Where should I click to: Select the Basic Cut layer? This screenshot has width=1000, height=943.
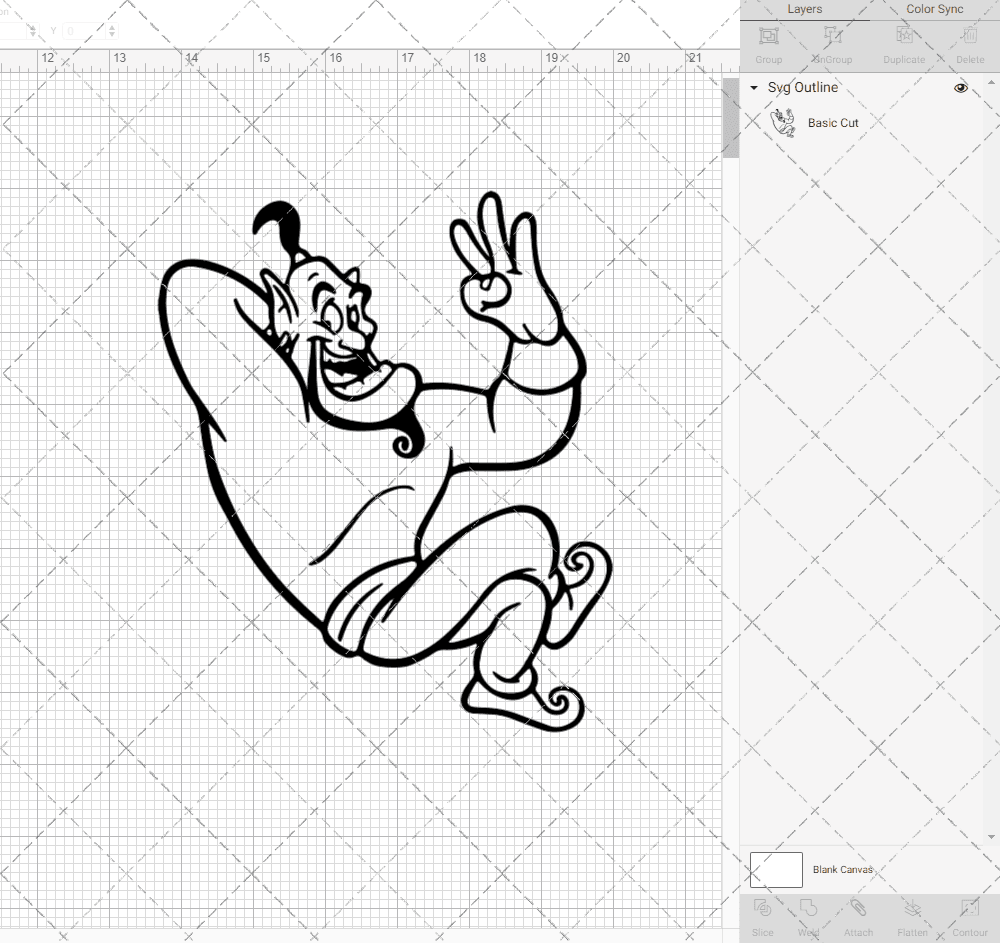point(833,122)
